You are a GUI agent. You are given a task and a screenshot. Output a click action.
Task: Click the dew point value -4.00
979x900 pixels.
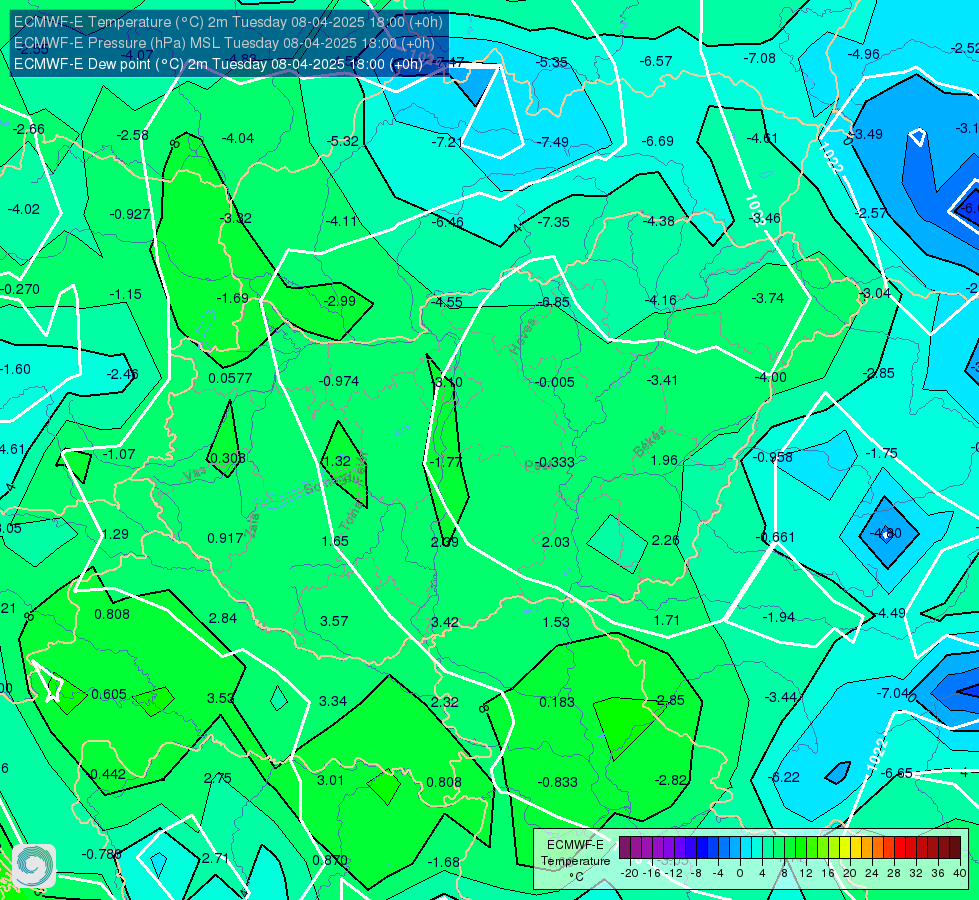coord(770,377)
